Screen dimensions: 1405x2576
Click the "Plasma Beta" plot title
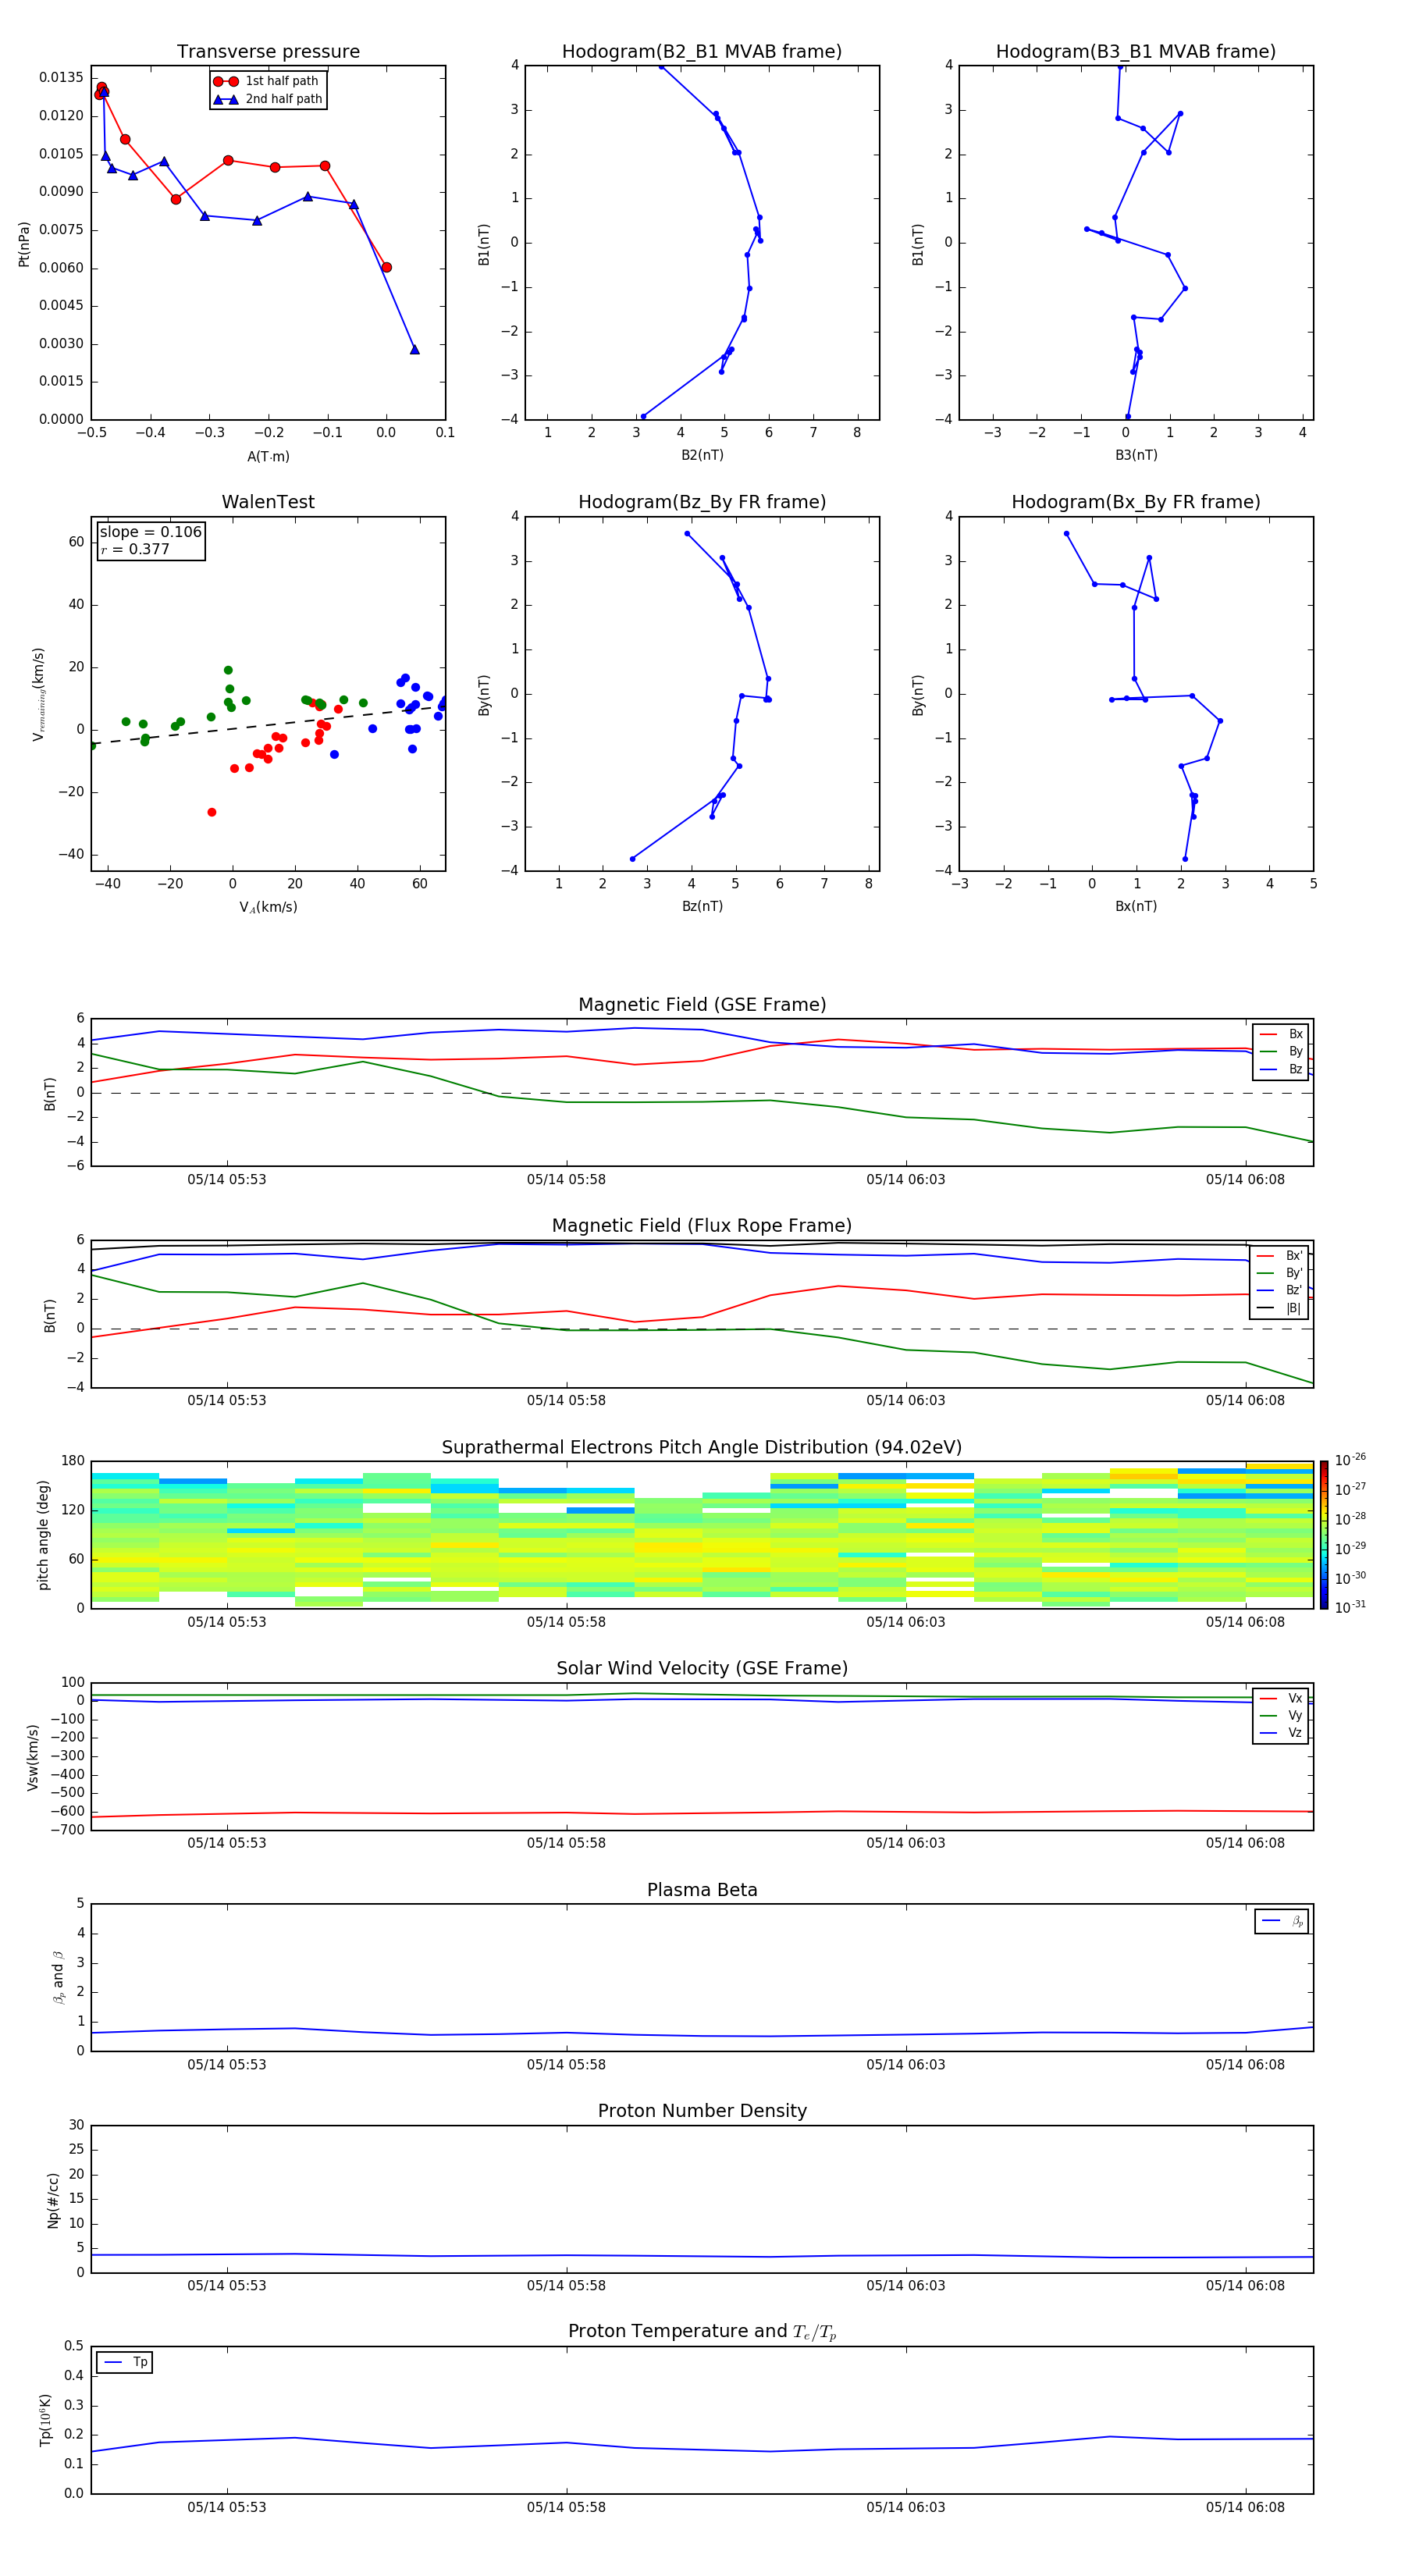(x=702, y=1890)
